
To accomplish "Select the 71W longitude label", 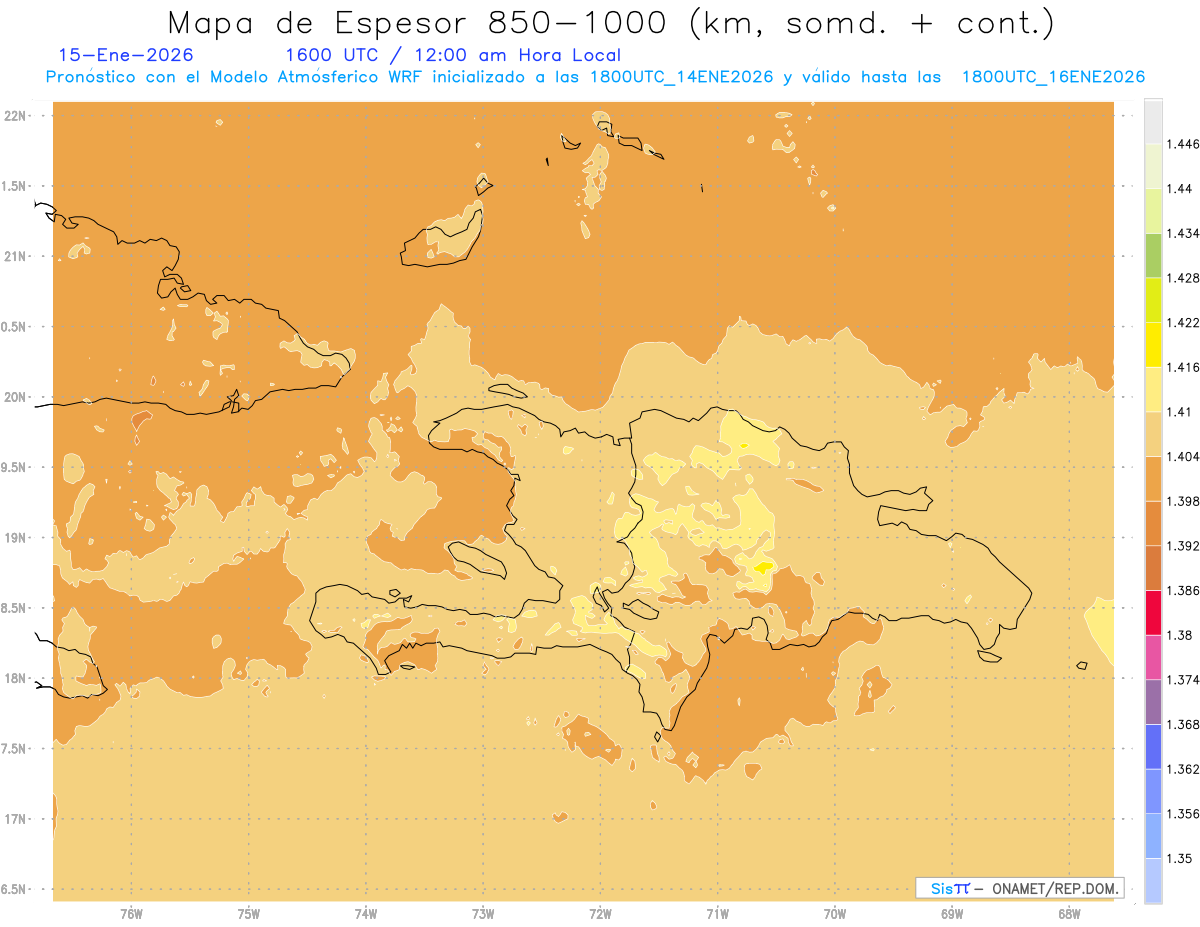I will pyautogui.click(x=717, y=913).
